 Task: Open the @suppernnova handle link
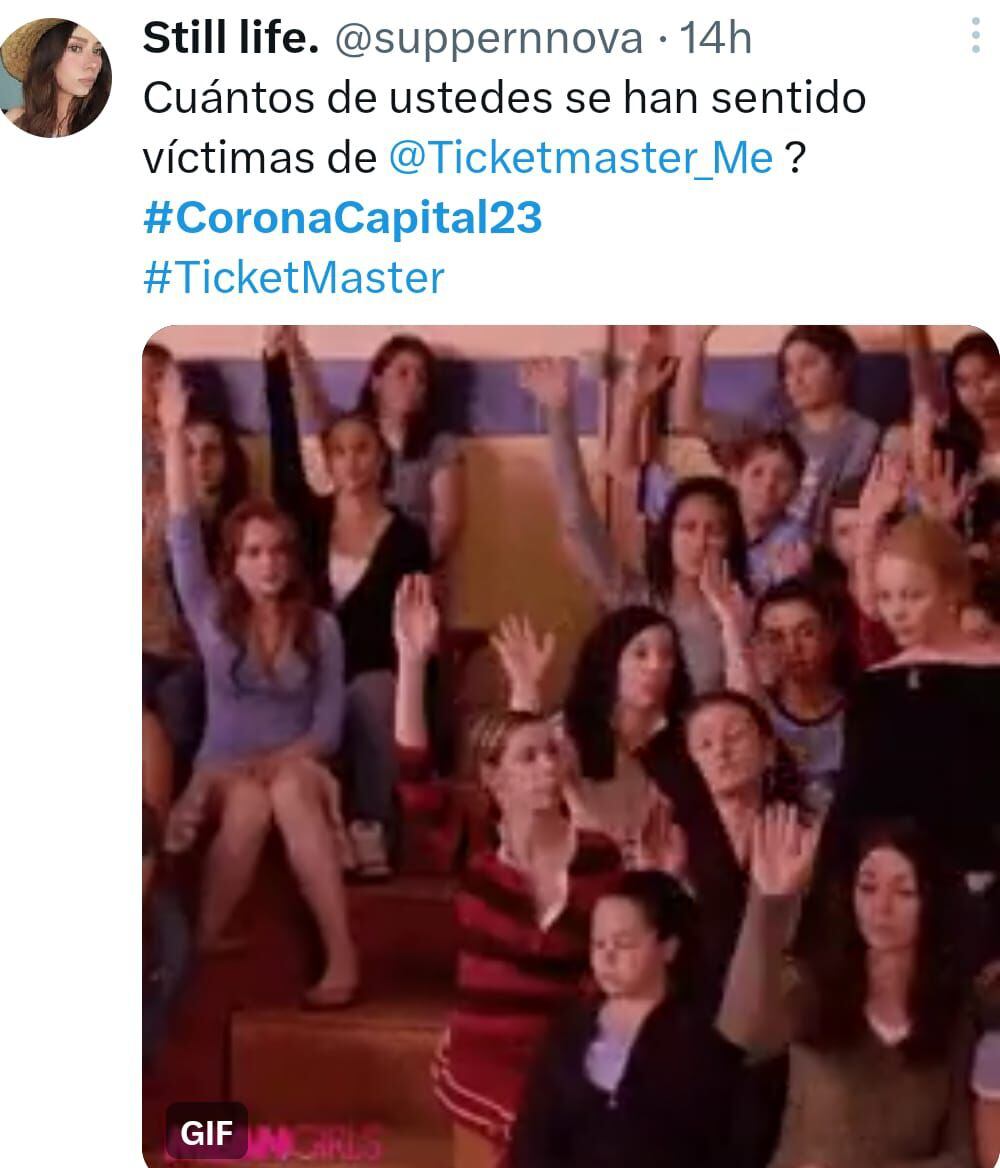pyautogui.click(x=488, y=39)
